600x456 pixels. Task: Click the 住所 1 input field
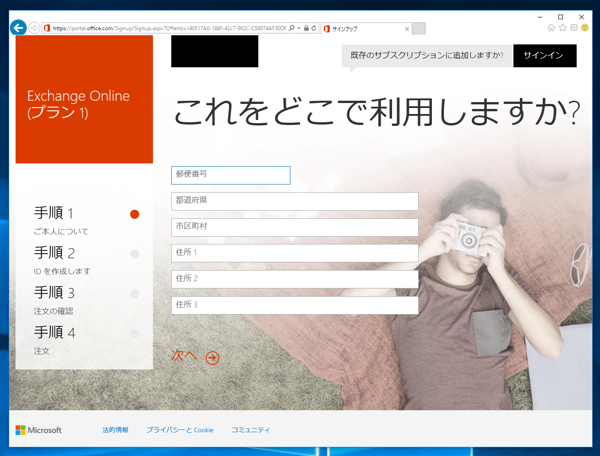pos(295,253)
